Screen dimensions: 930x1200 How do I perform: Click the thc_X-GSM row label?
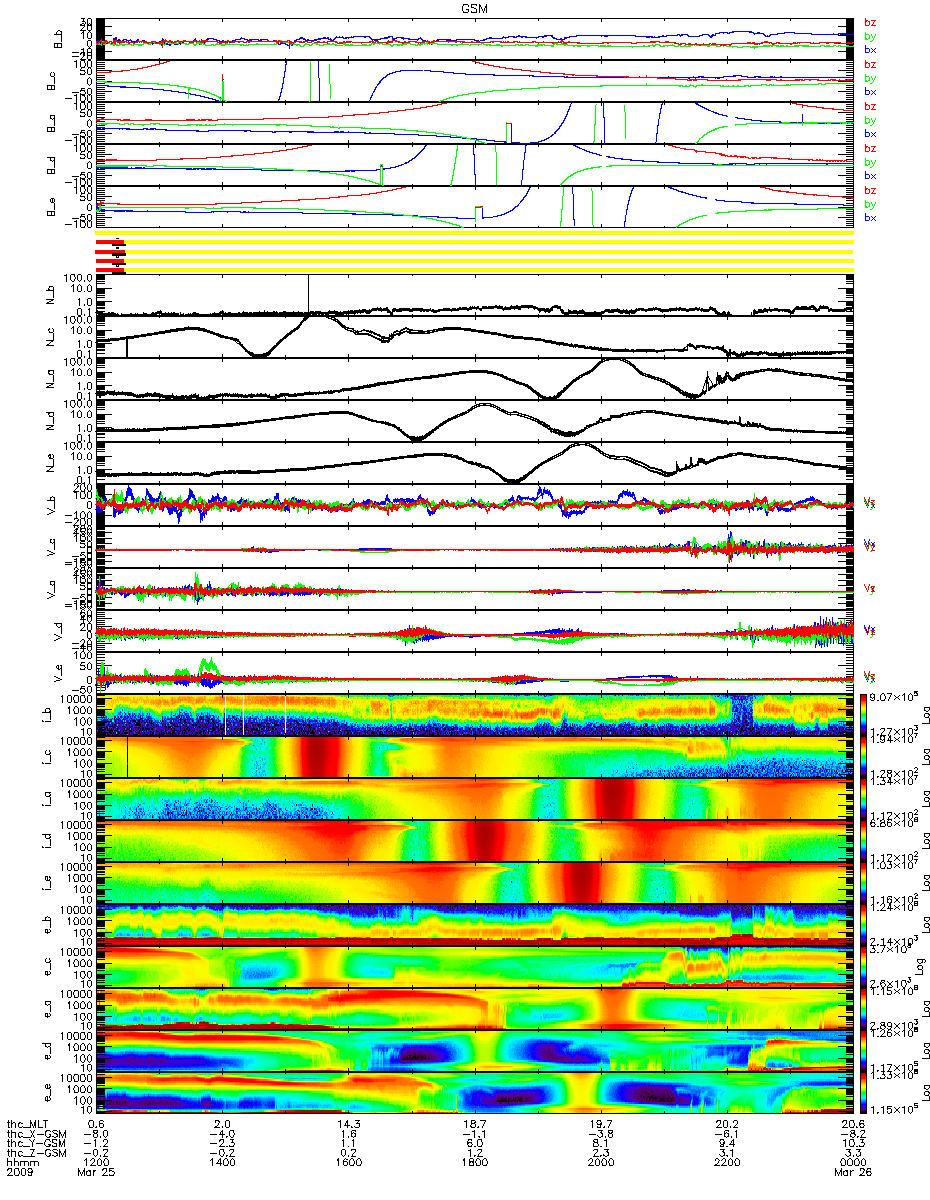37,1133
